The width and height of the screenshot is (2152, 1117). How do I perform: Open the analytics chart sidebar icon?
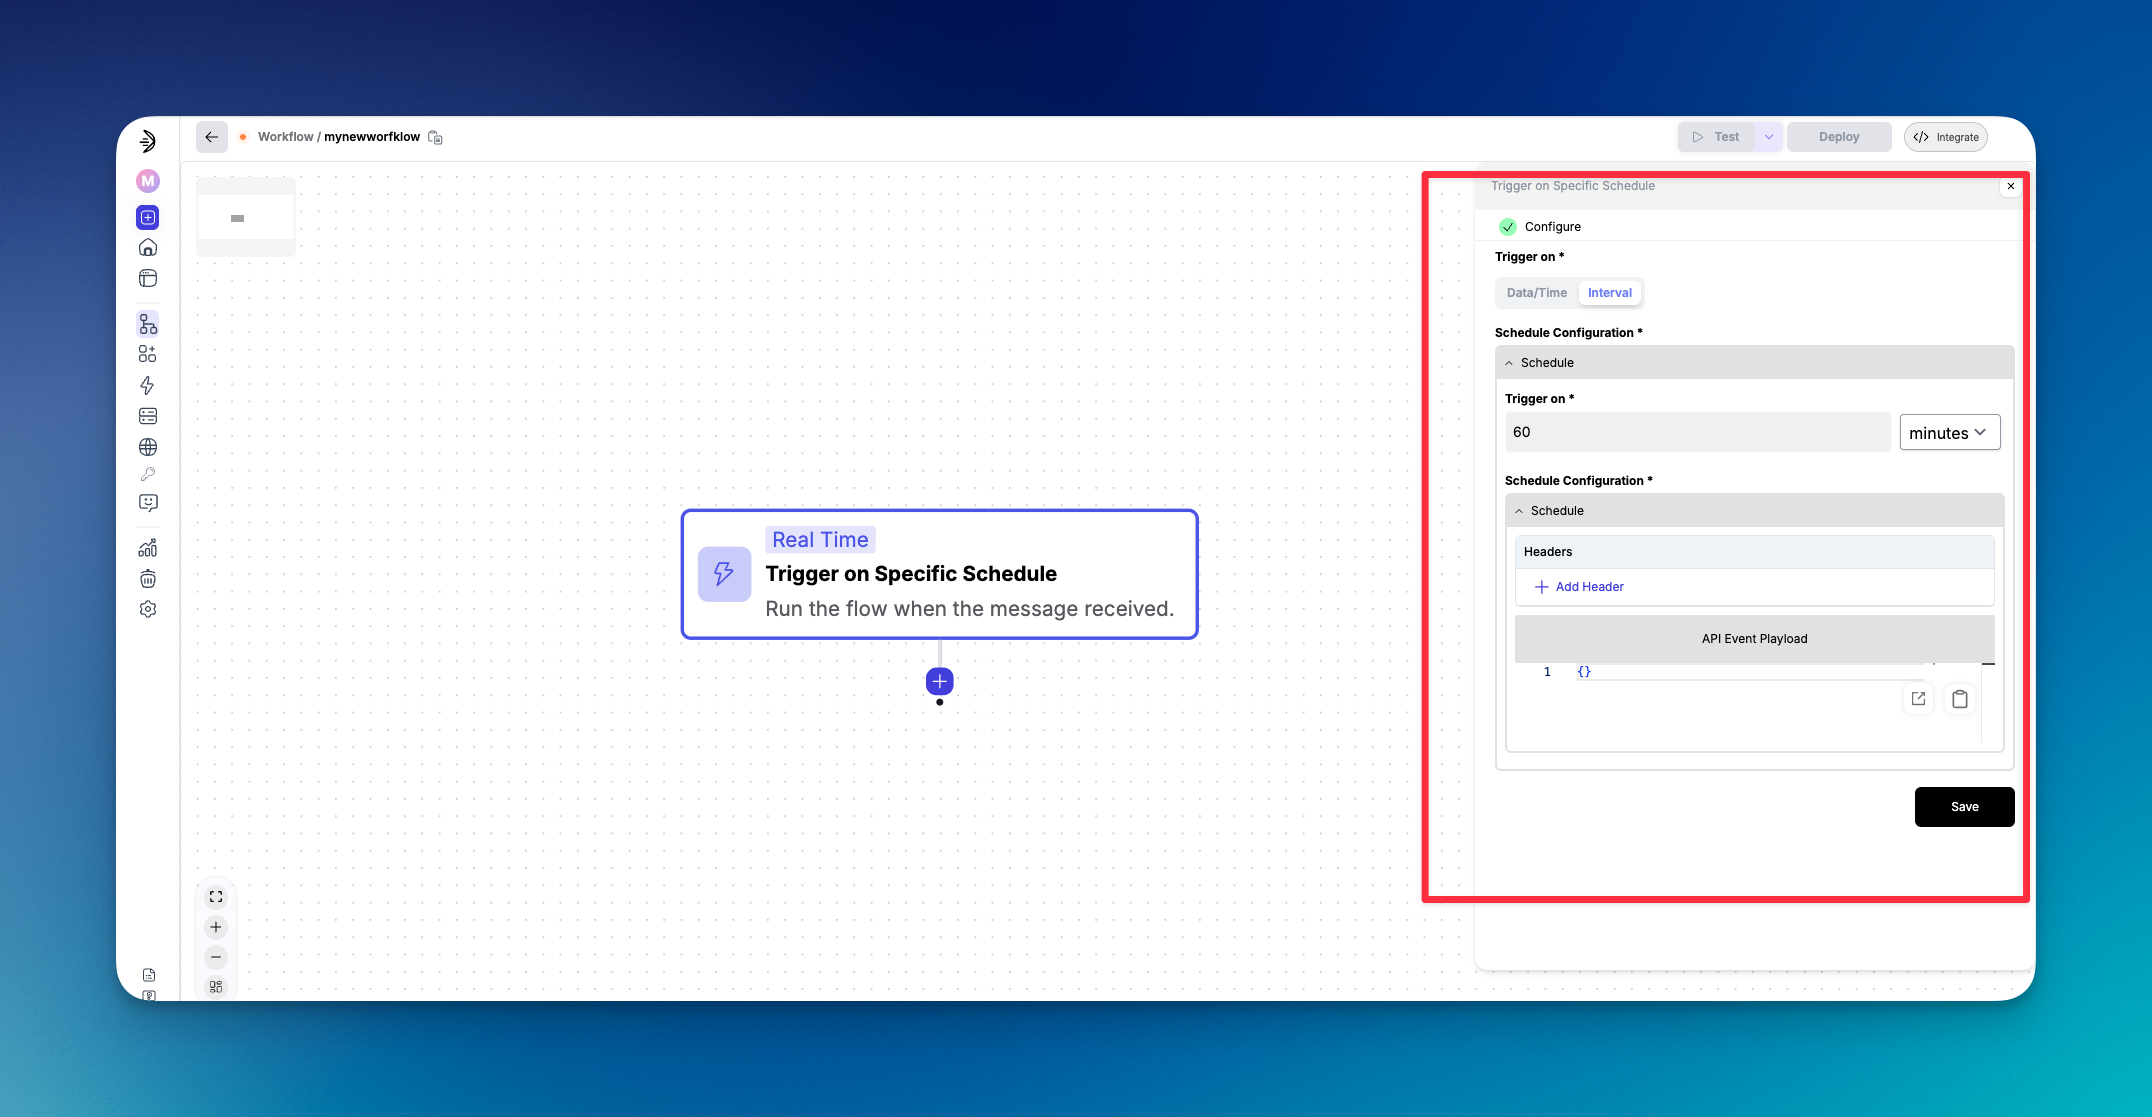pyautogui.click(x=148, y=548)
